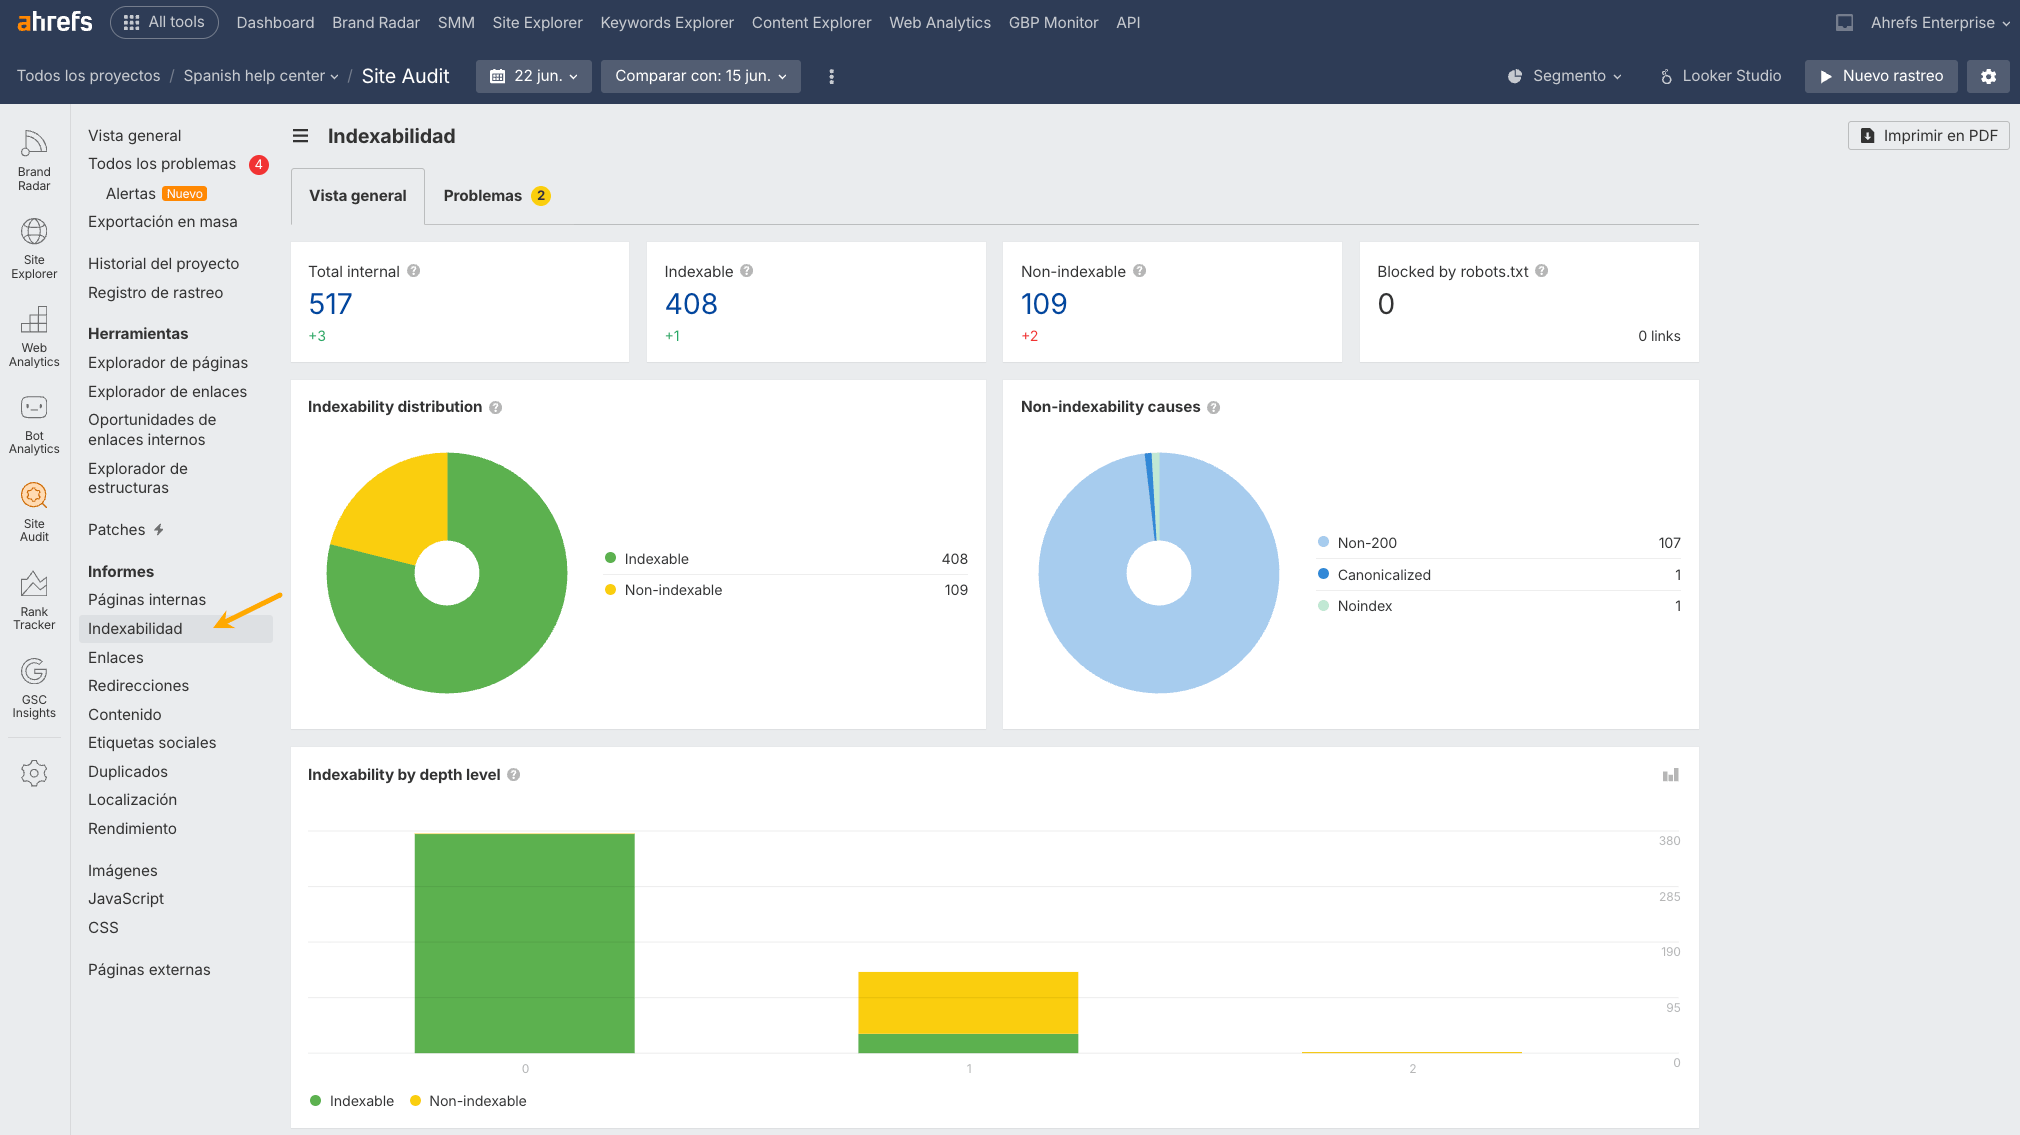Viewport: 2020px width, 1135px height.
Task: Open Content Explorer in top navigation
Action: [811, 22]
